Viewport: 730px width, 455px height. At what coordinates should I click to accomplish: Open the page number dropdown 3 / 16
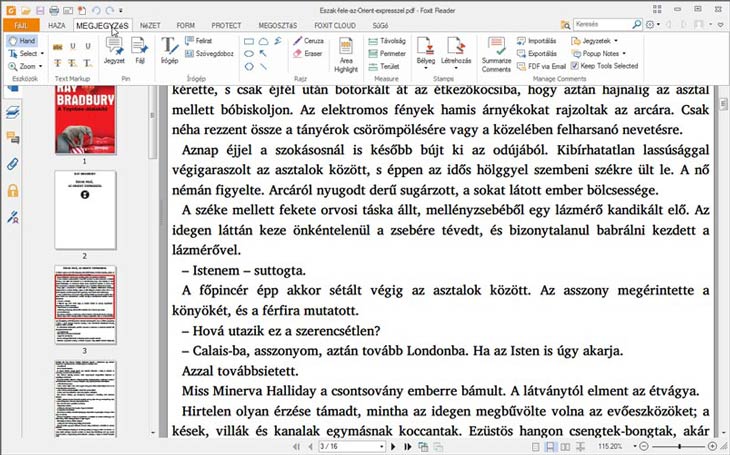pyautogui.click(x=382, y=447)
